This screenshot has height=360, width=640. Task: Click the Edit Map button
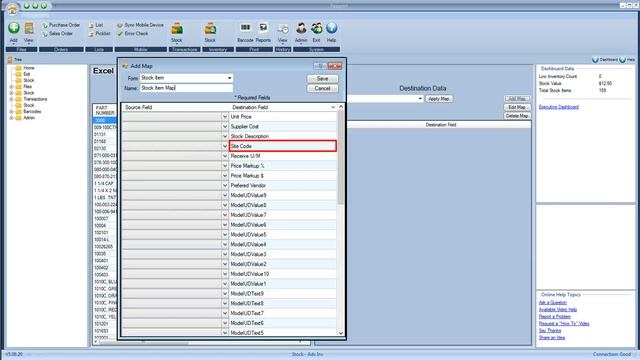click(517, 107)
